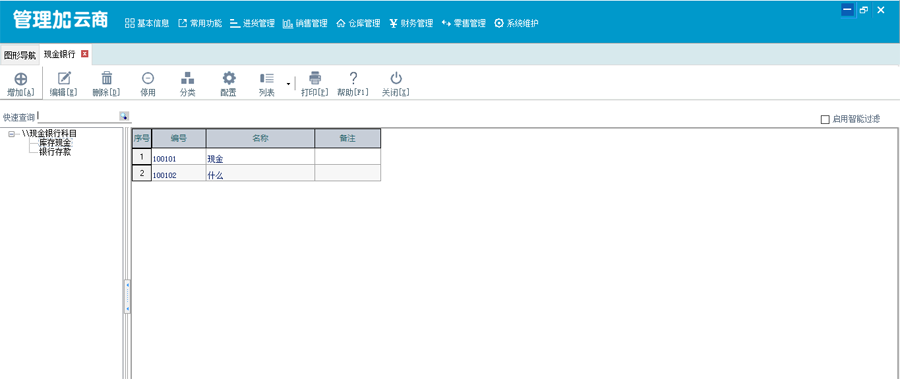The width and height of the screenshot is (900, 379).
Task: Click the 快速查询 search button
Action: point(124,117)
